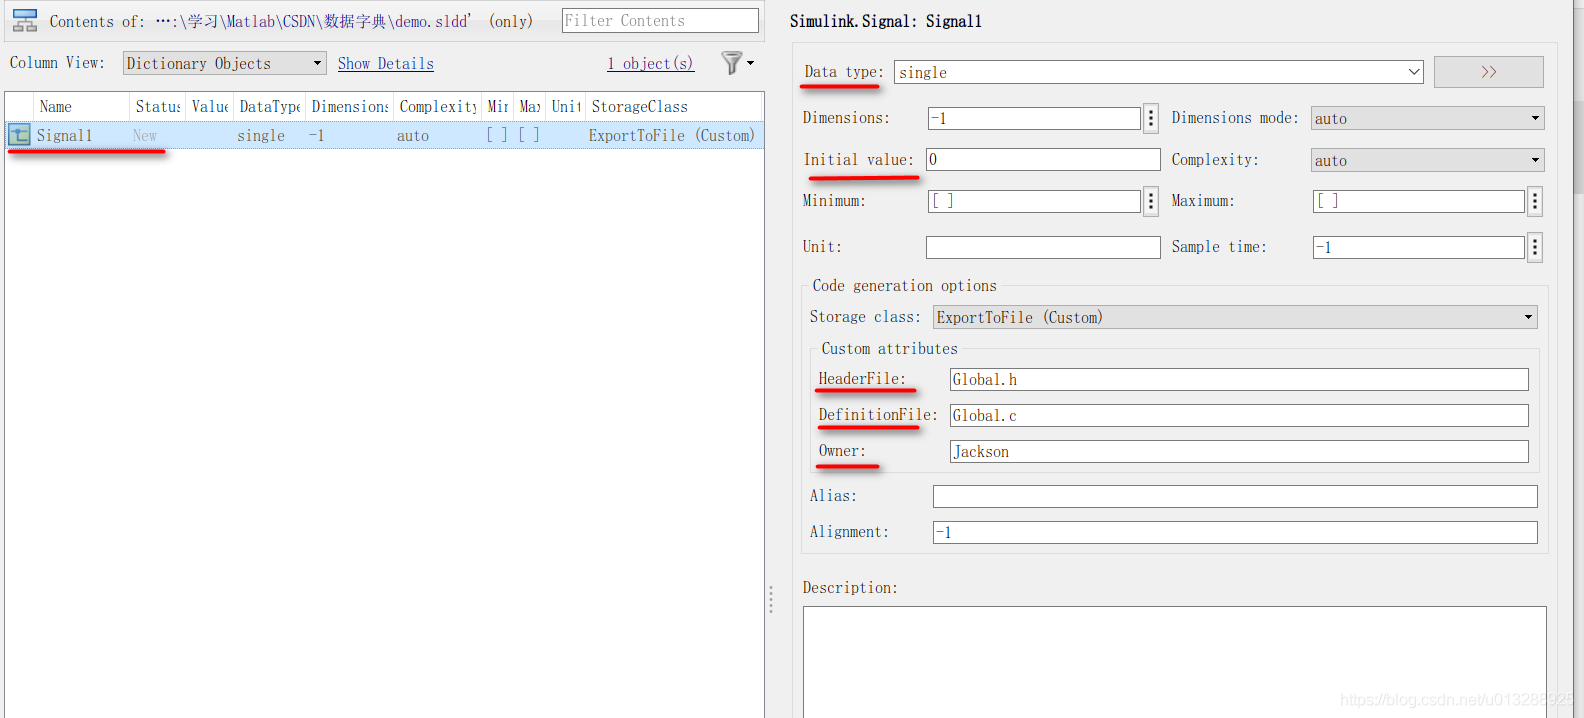Open the Dimensions field three-dot options button
Screen dimensions: 1584x718
coord(1151,118)
